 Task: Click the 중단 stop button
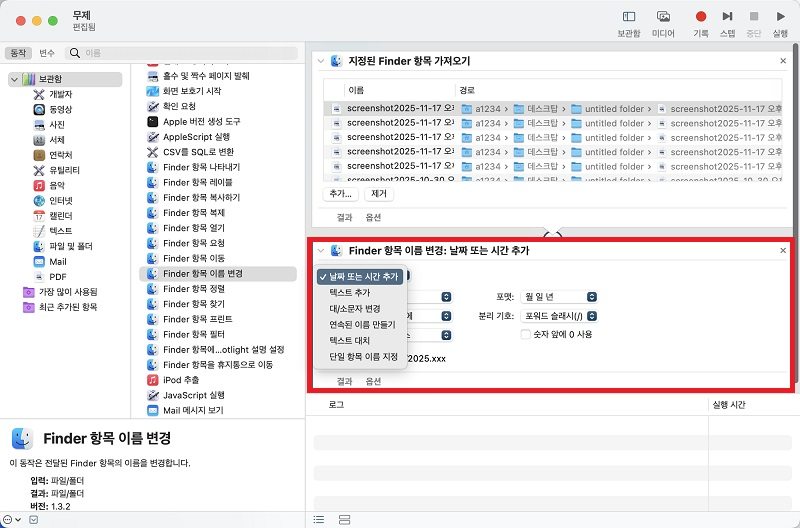click(x=754, y=17)
